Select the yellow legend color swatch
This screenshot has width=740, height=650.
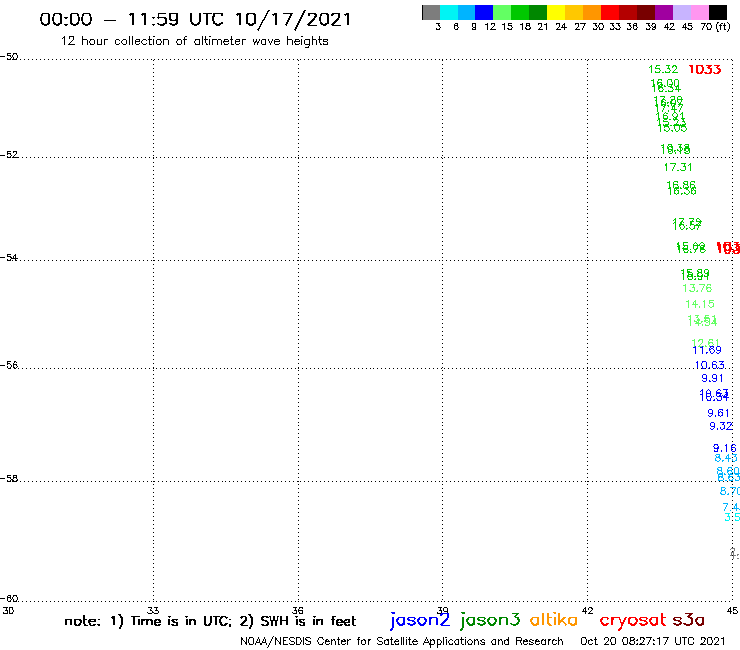(556, 12)
